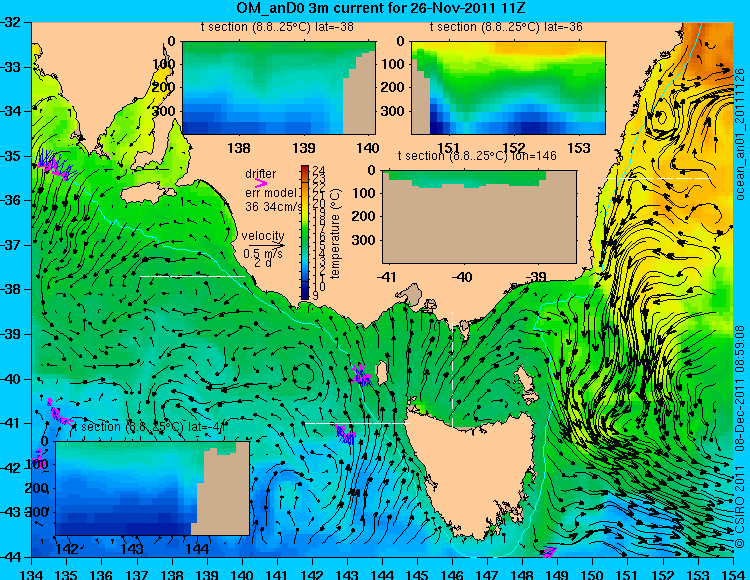
Task: Click the magenta drifter marker near 148.7°E, 44°S
Action: click(549, 552)
